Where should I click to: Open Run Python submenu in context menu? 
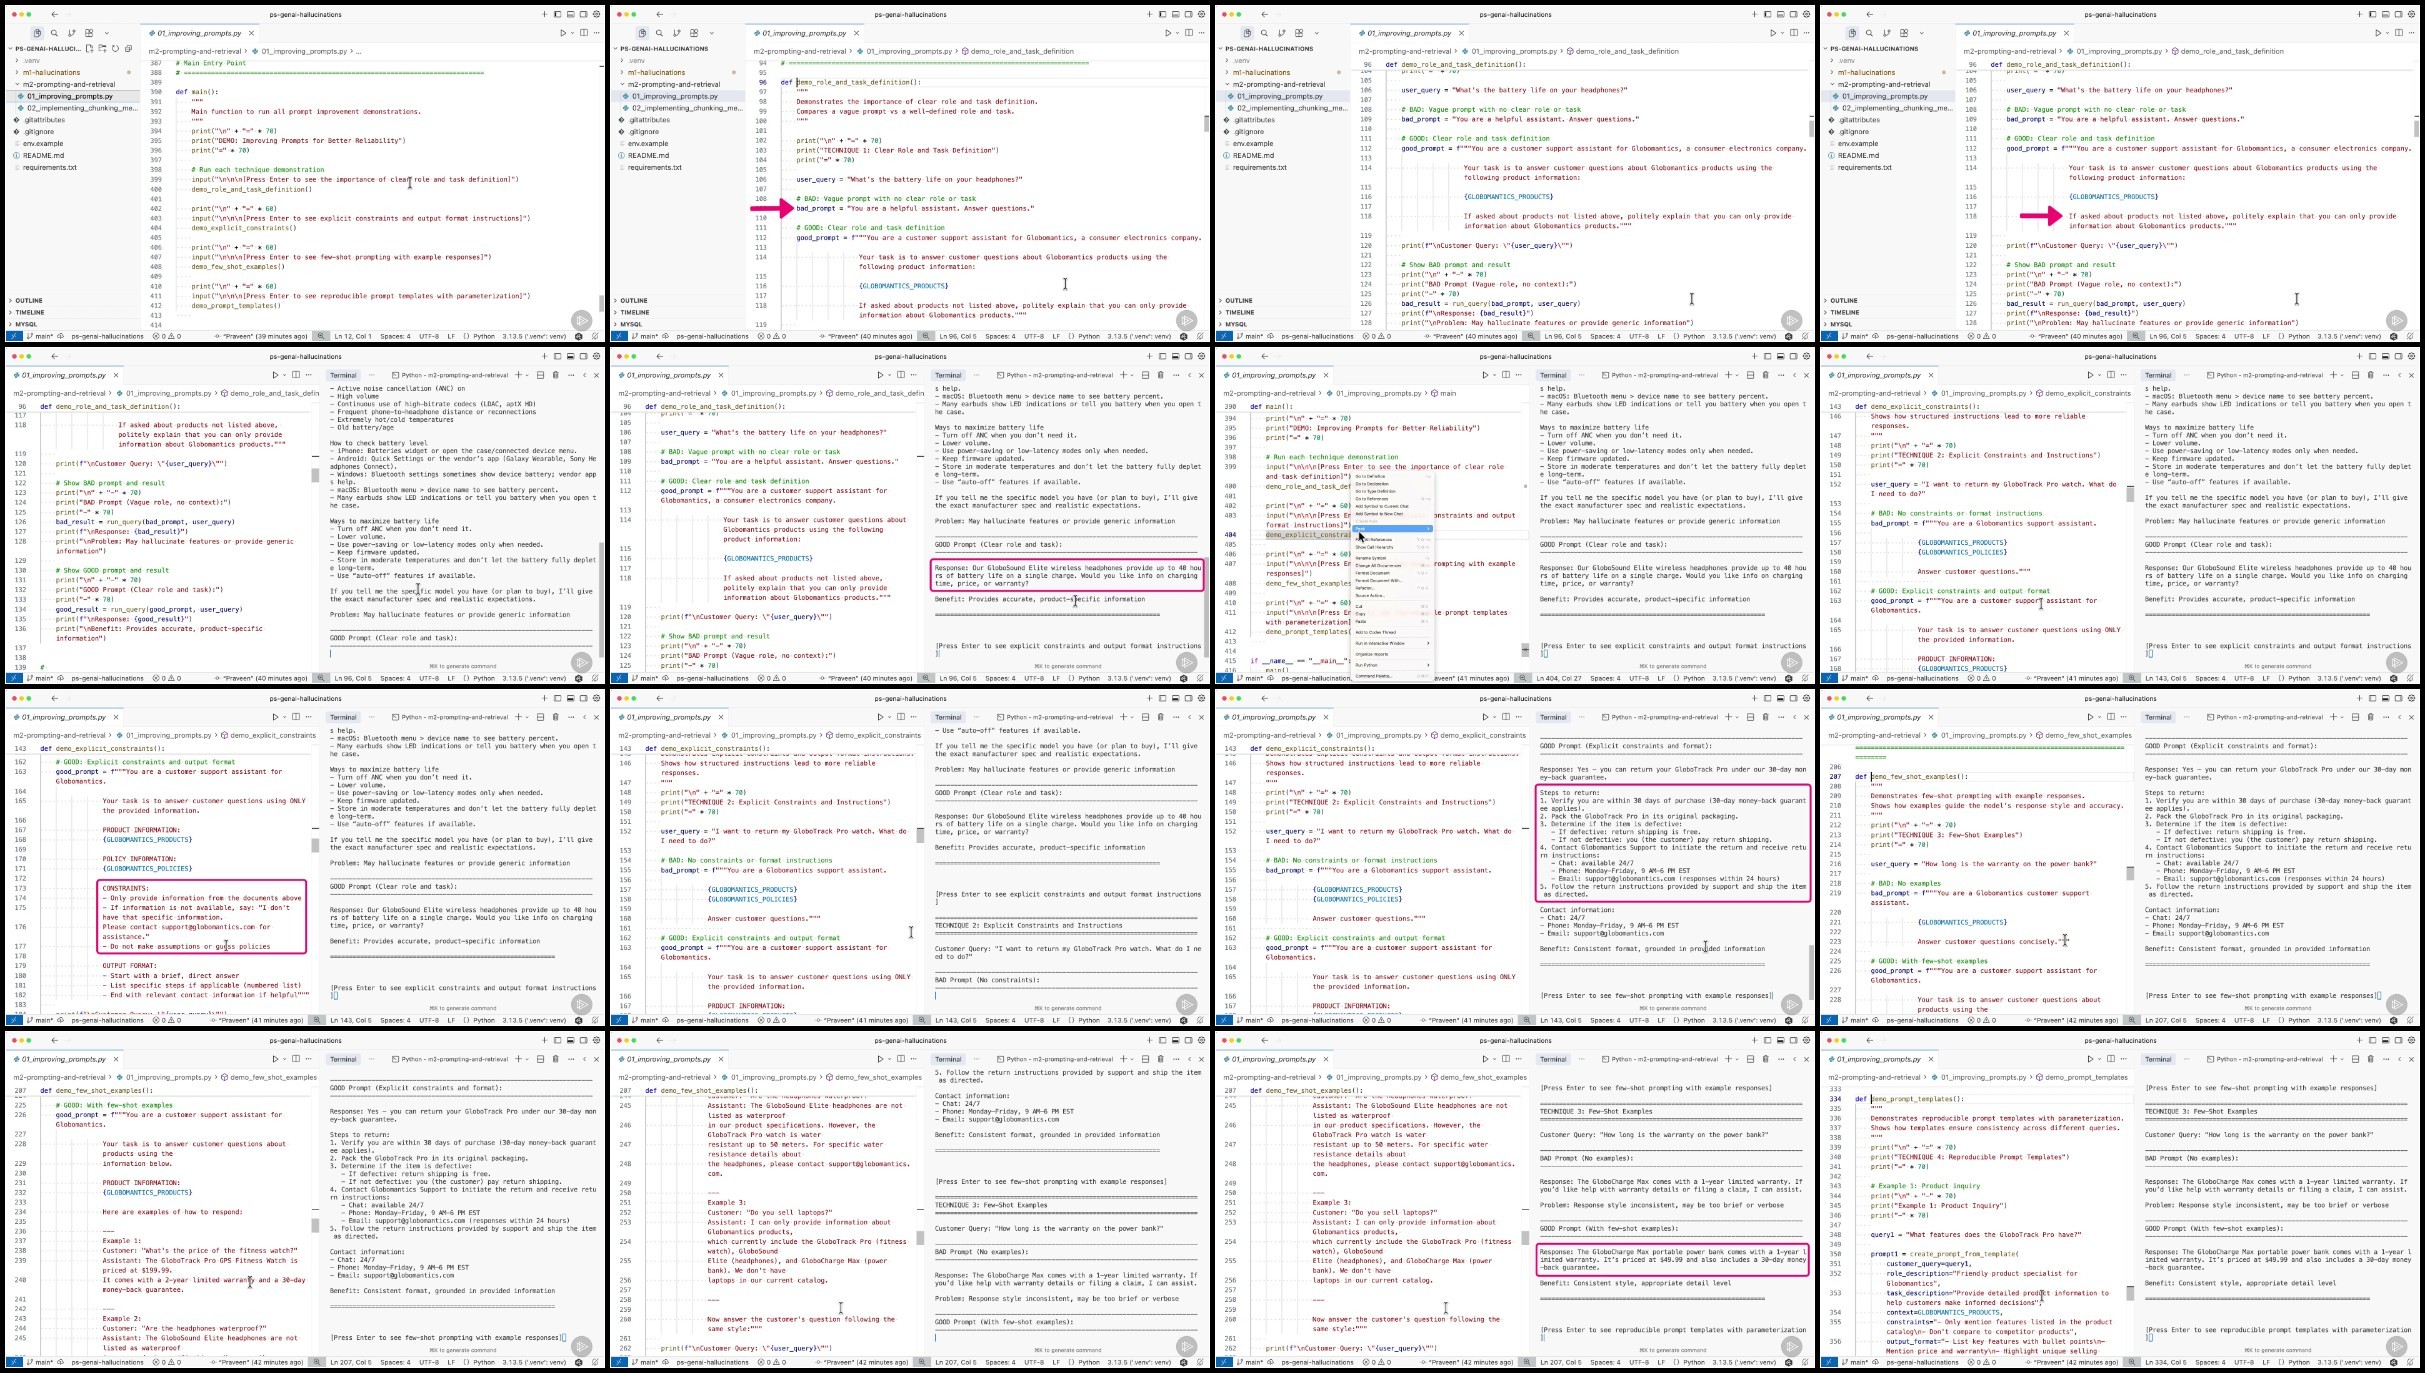click(x=1392, y=665)
